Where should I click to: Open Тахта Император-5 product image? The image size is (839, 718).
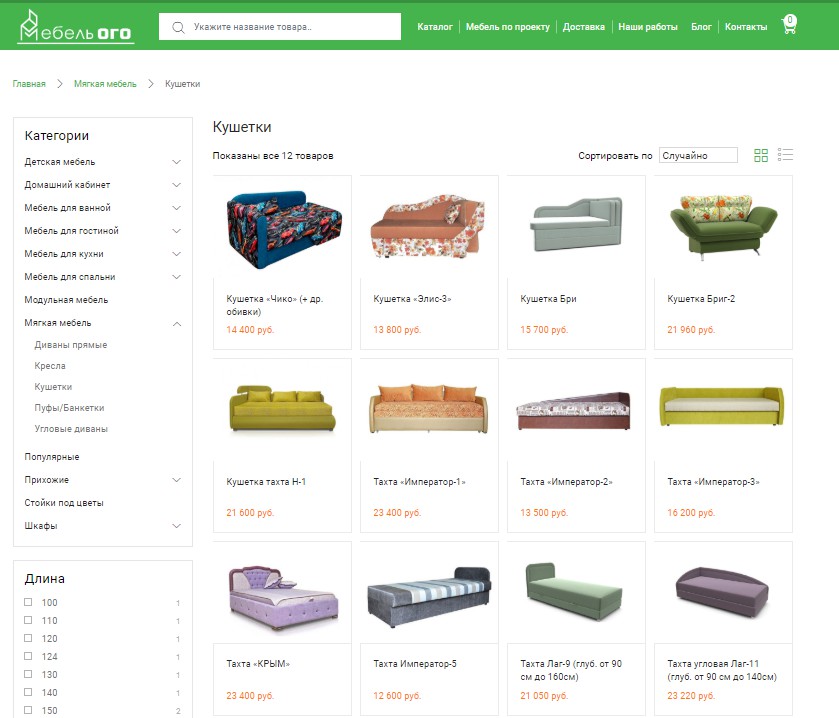coord(429,597)
